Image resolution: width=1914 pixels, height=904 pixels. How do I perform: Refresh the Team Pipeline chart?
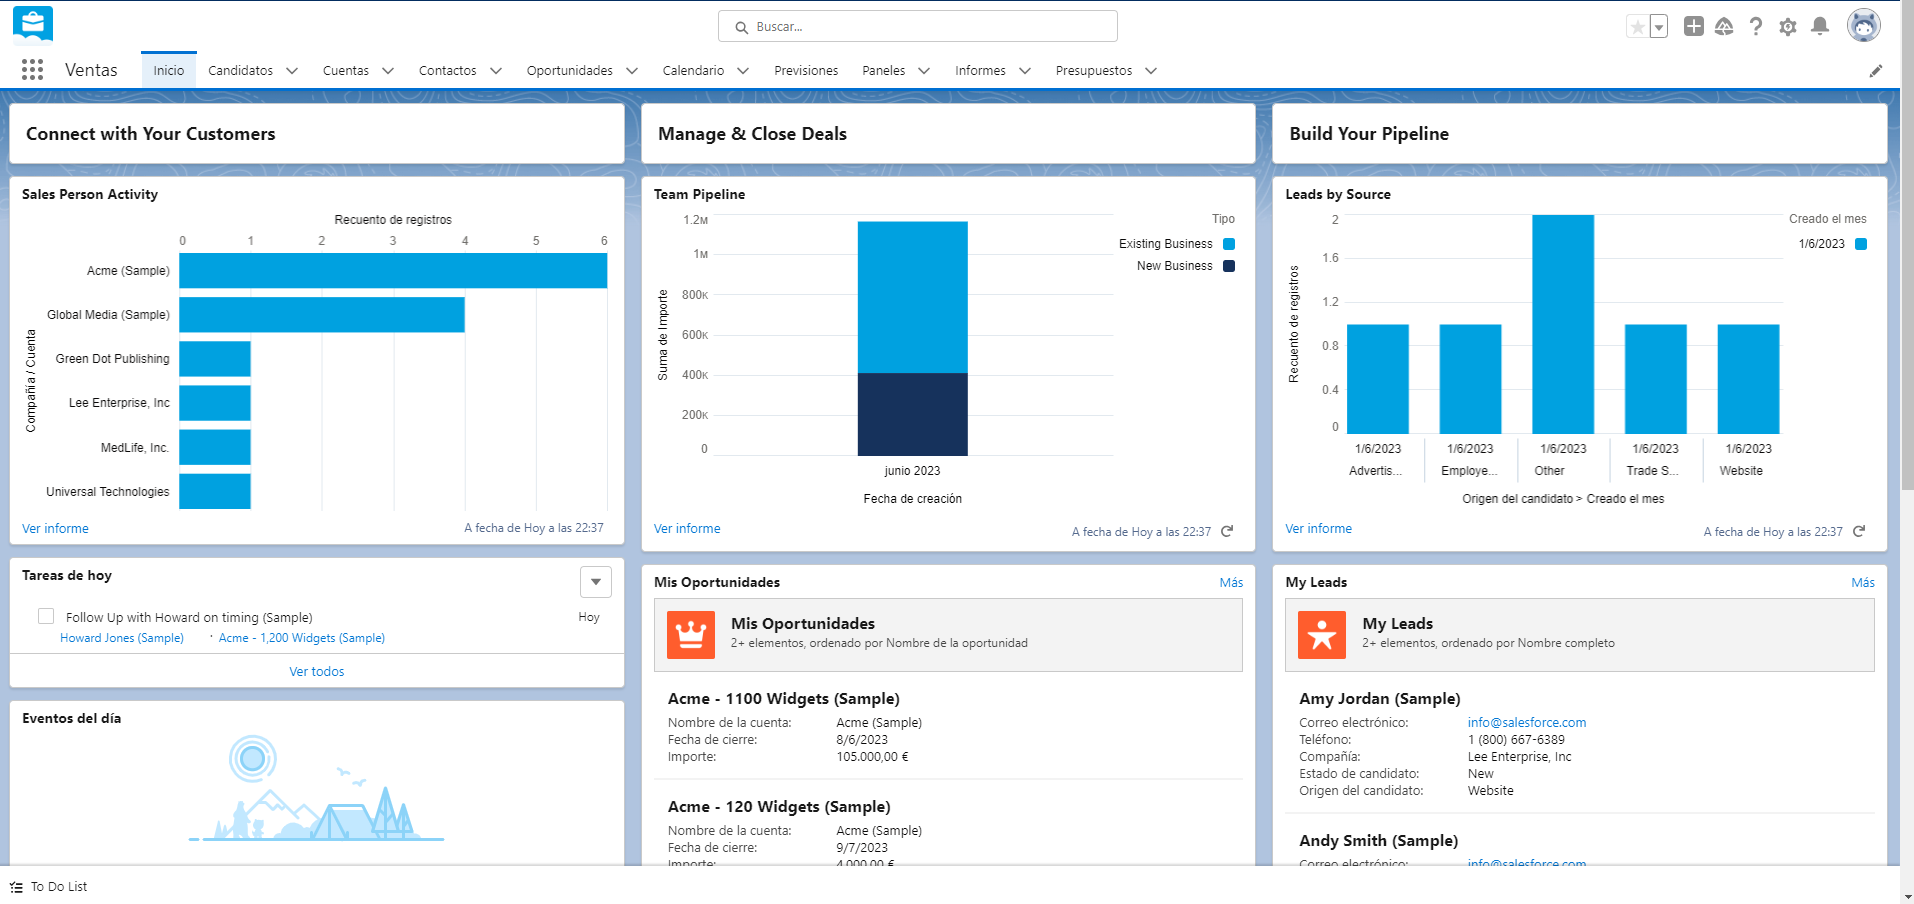1227,531
